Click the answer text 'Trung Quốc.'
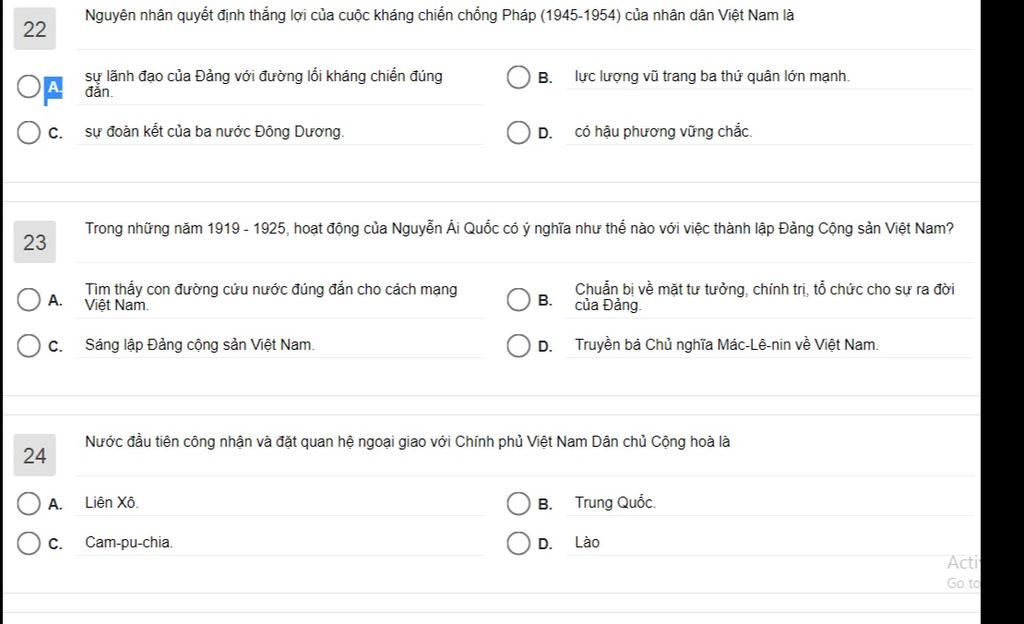 click(x=615, y=503)
